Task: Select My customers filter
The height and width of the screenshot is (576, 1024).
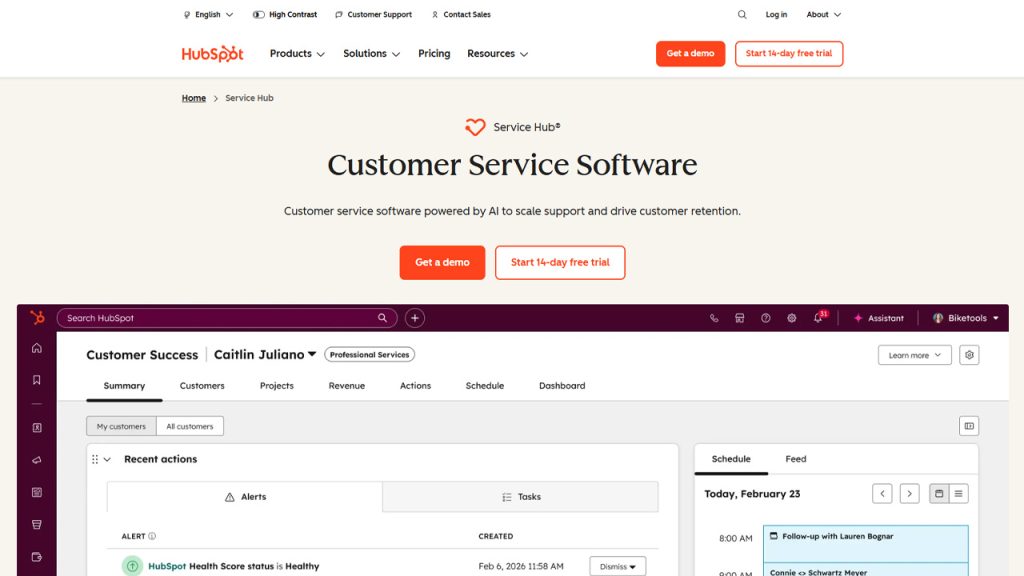Action: [121, 426]
